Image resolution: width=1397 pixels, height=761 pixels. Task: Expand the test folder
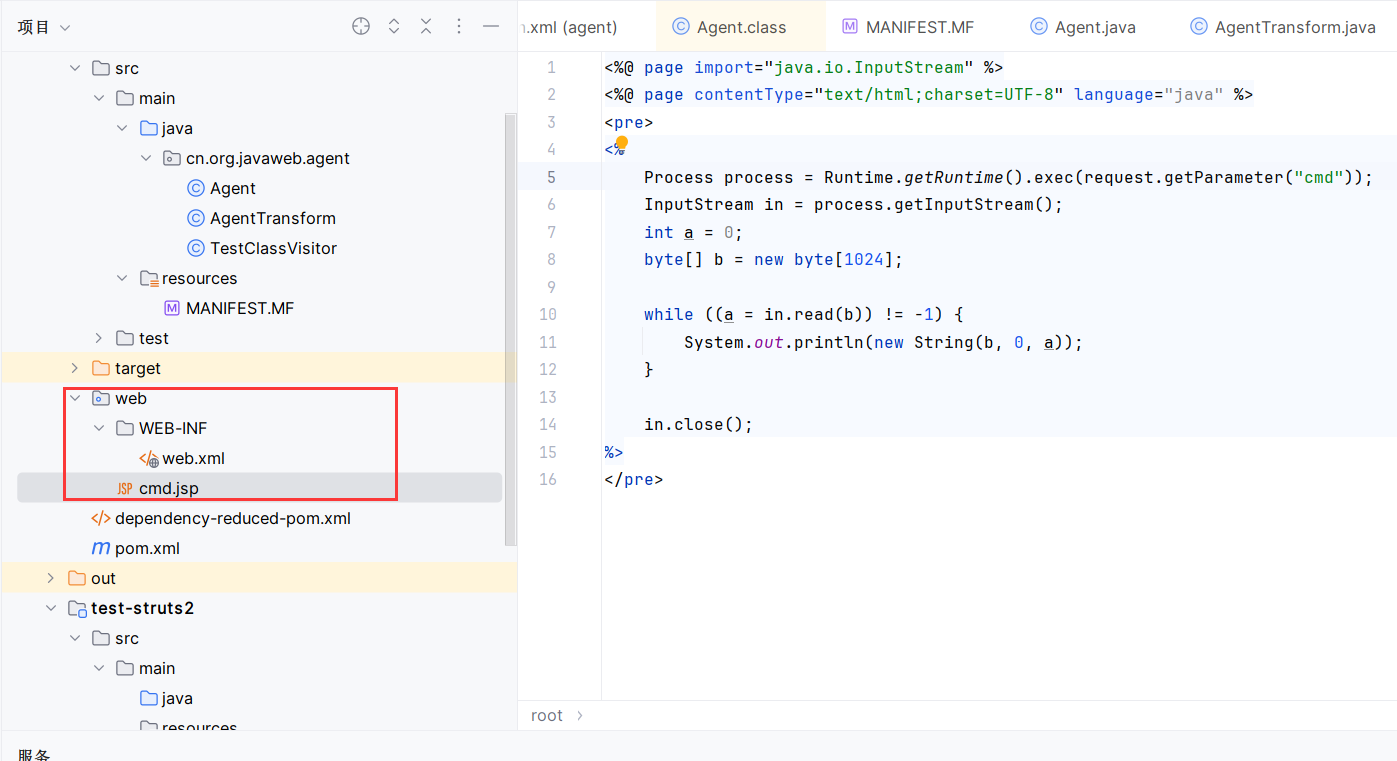click(x=98, y=338)
